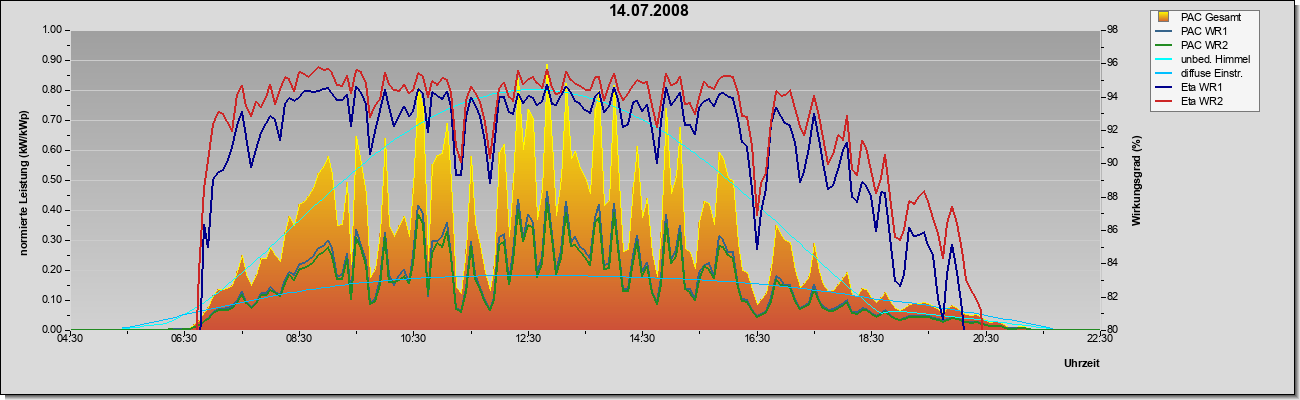
Task: Click the chart title 14.07.2008
Action: click(649, 11)
